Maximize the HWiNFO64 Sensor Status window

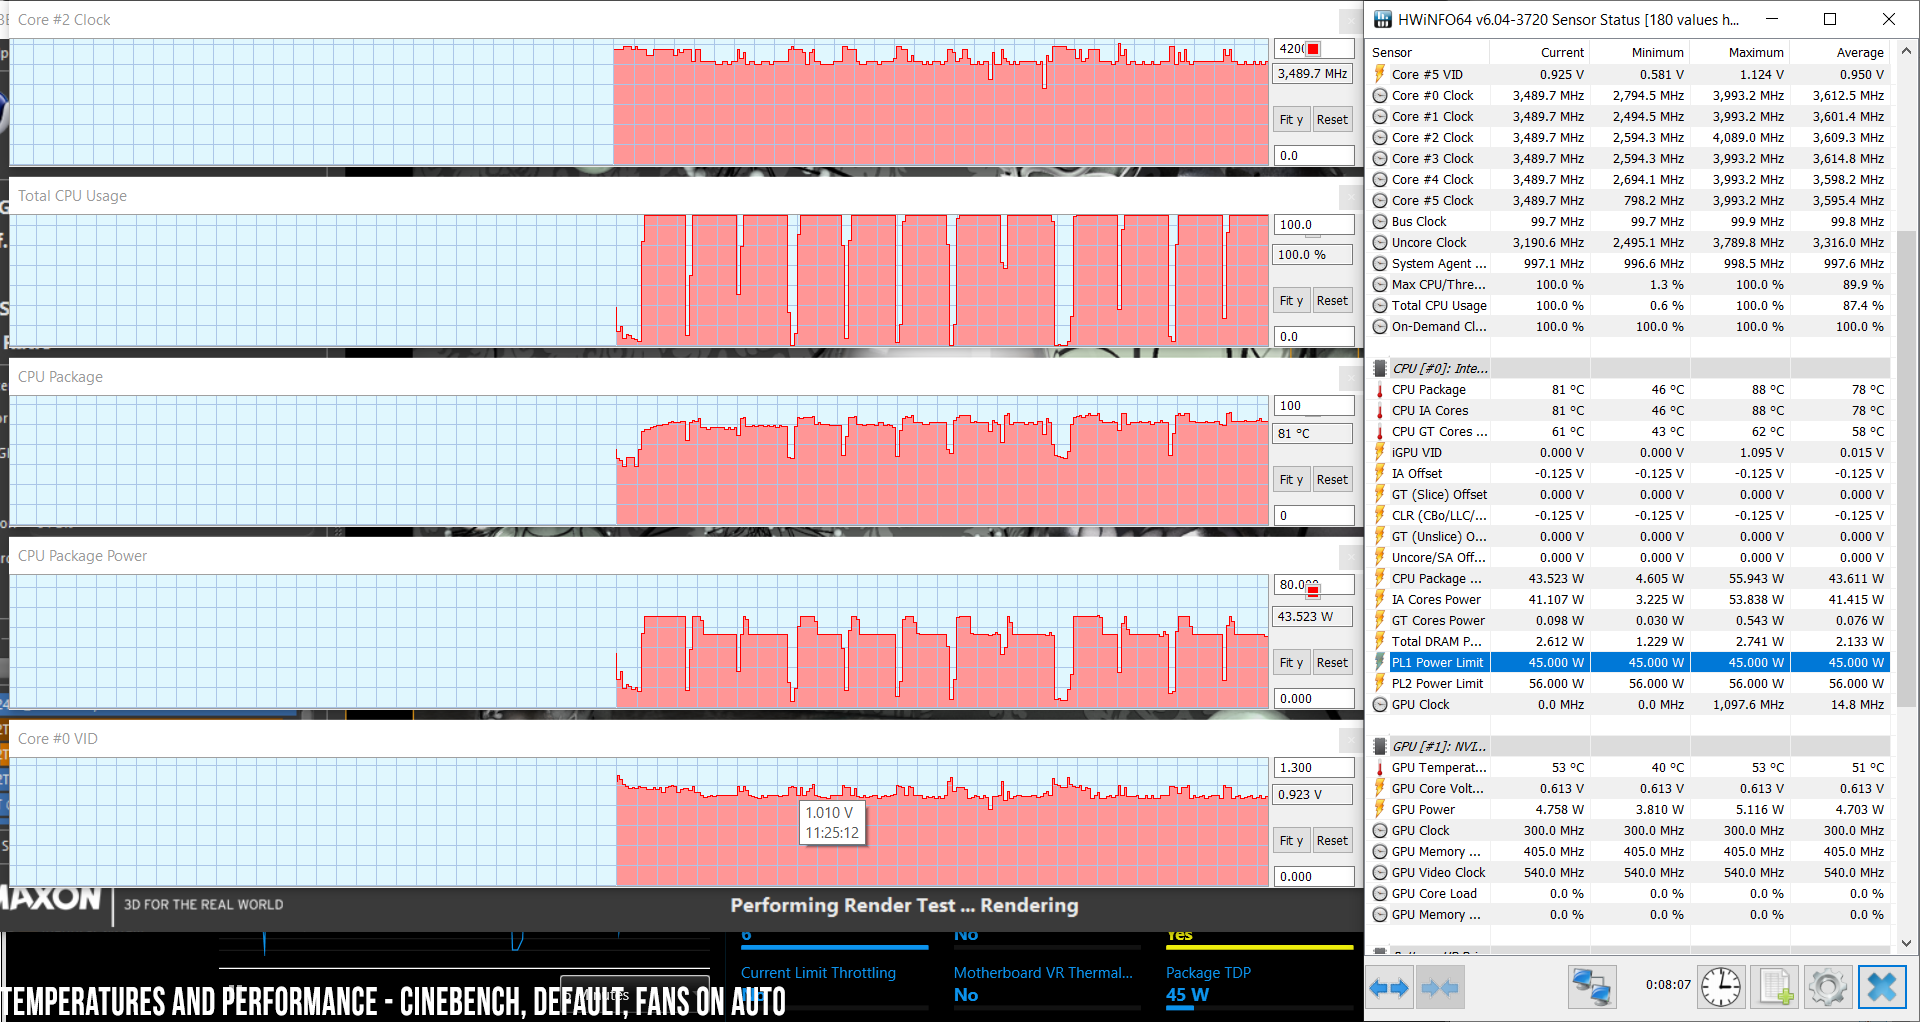point(1830,19)
